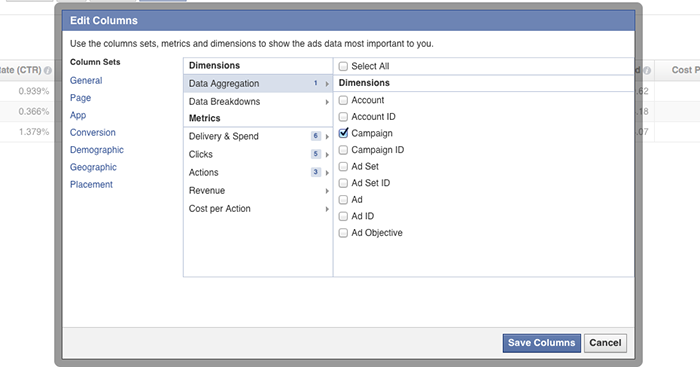Open the Clicks metrics category
Screen dimensions: 700x367
[258, 154]
